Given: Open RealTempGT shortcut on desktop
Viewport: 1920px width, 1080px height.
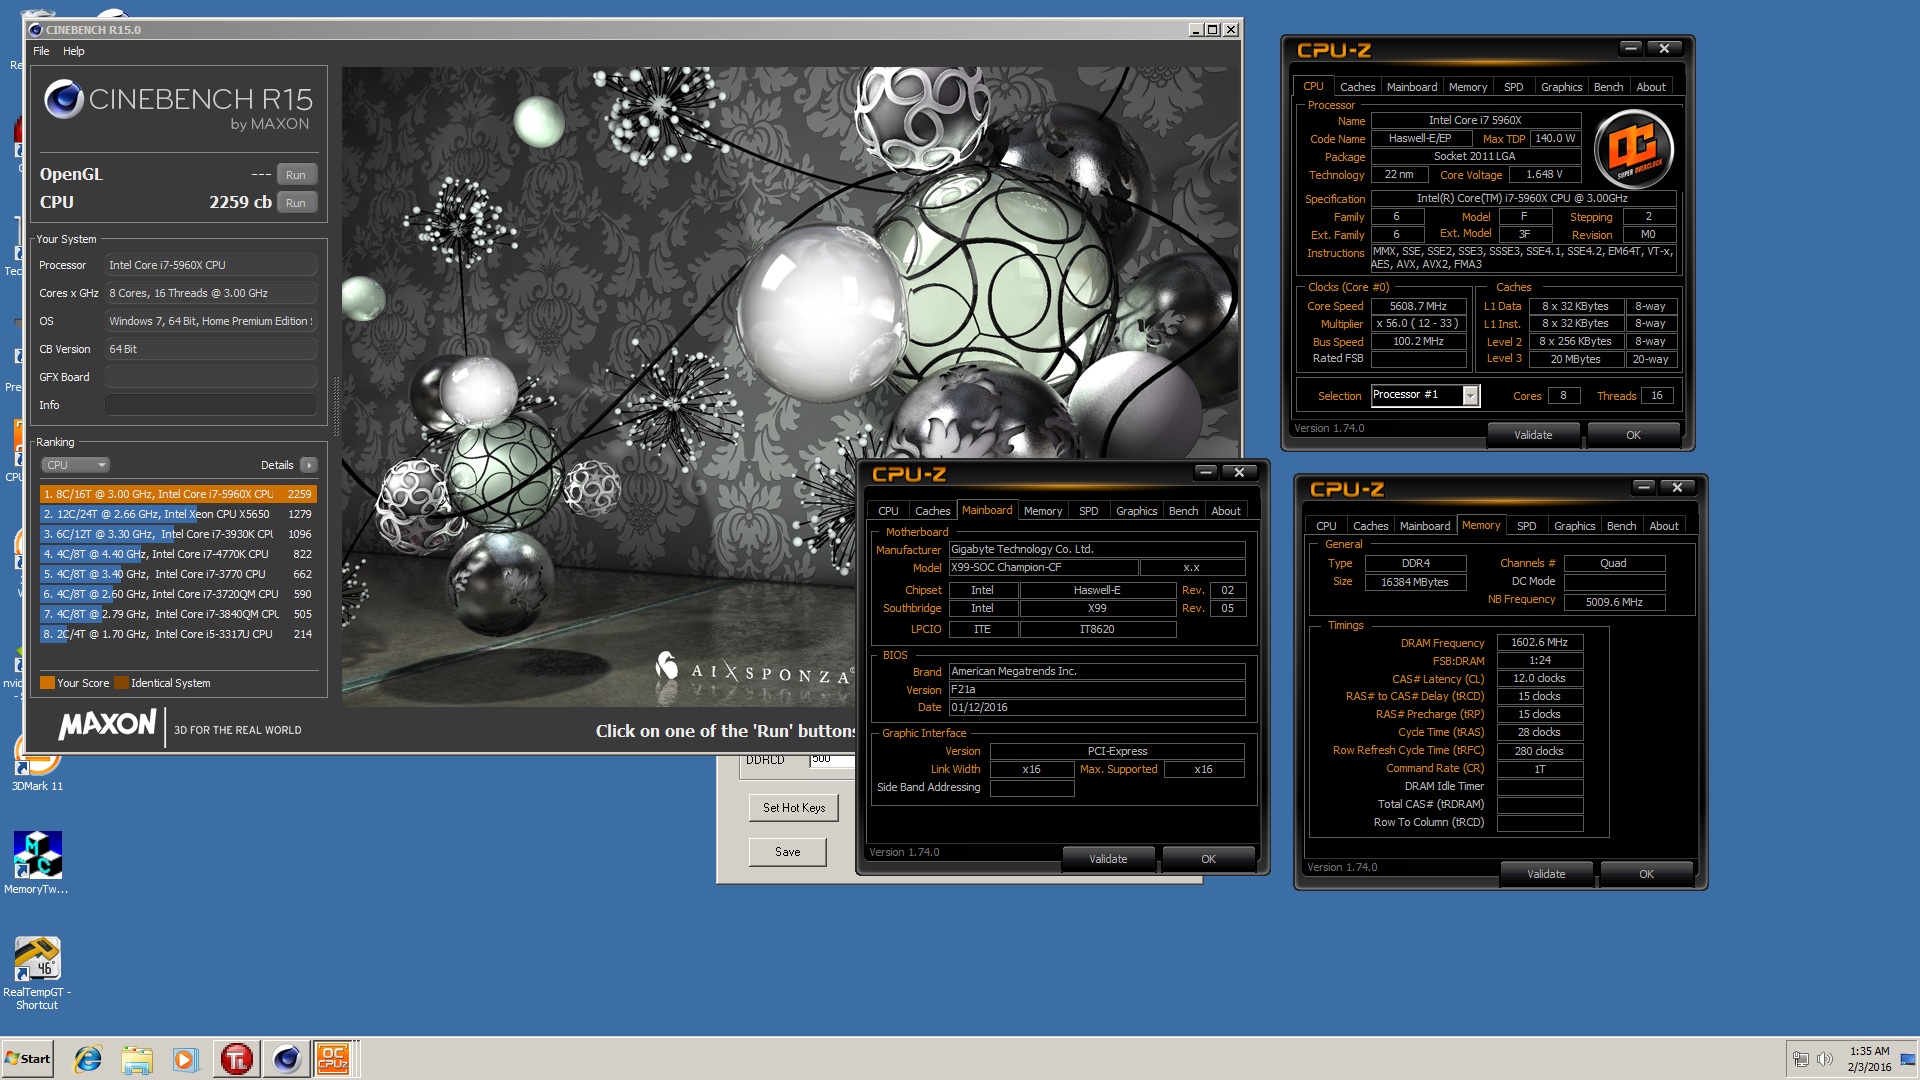Looking at the screenshot, I should [x=37, y=973].
